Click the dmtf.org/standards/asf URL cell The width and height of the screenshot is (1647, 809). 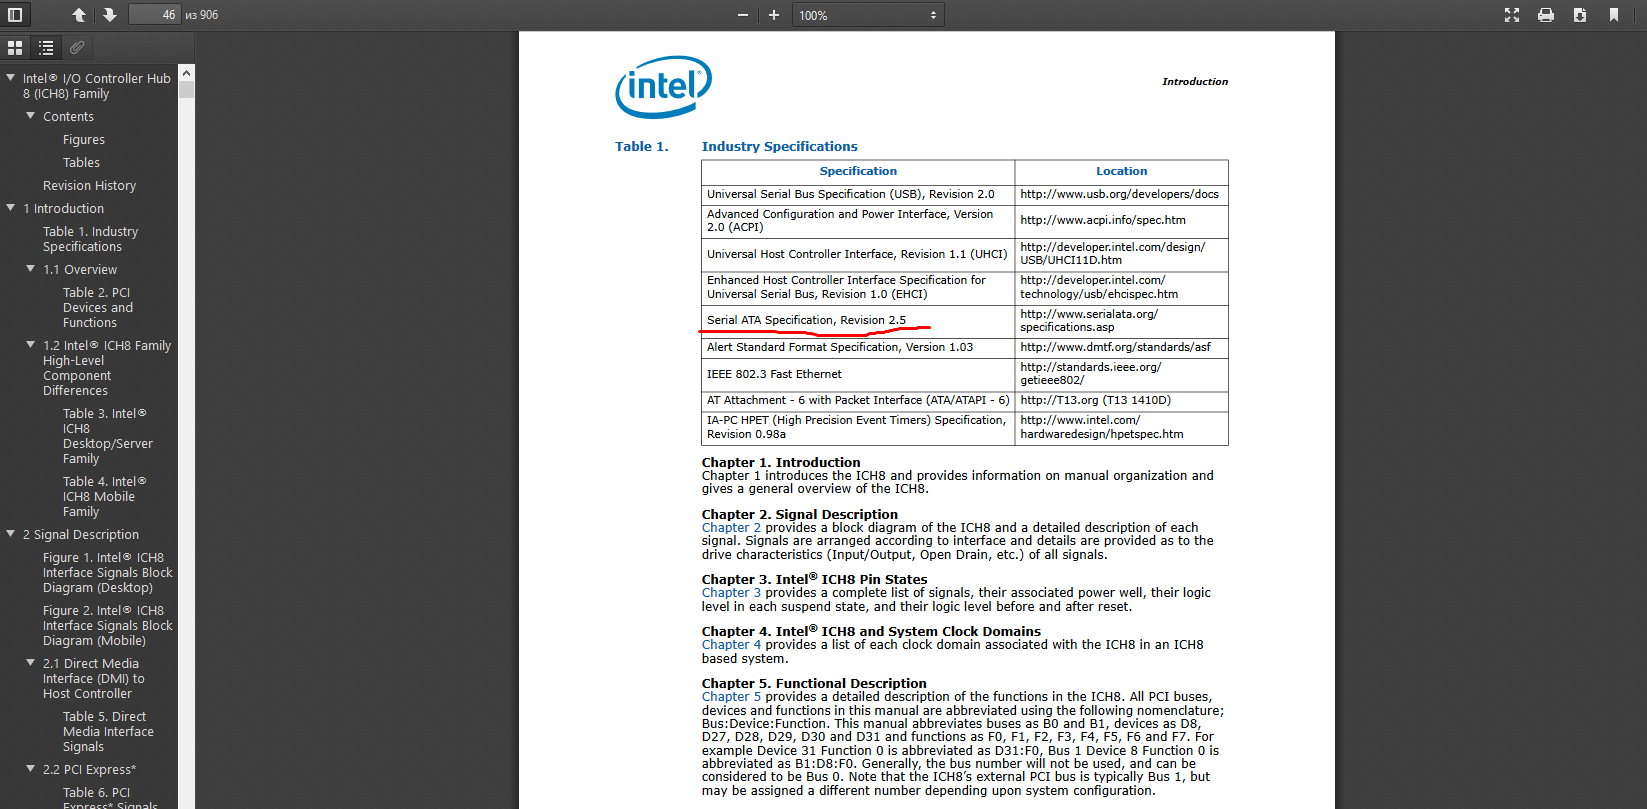1121,348
